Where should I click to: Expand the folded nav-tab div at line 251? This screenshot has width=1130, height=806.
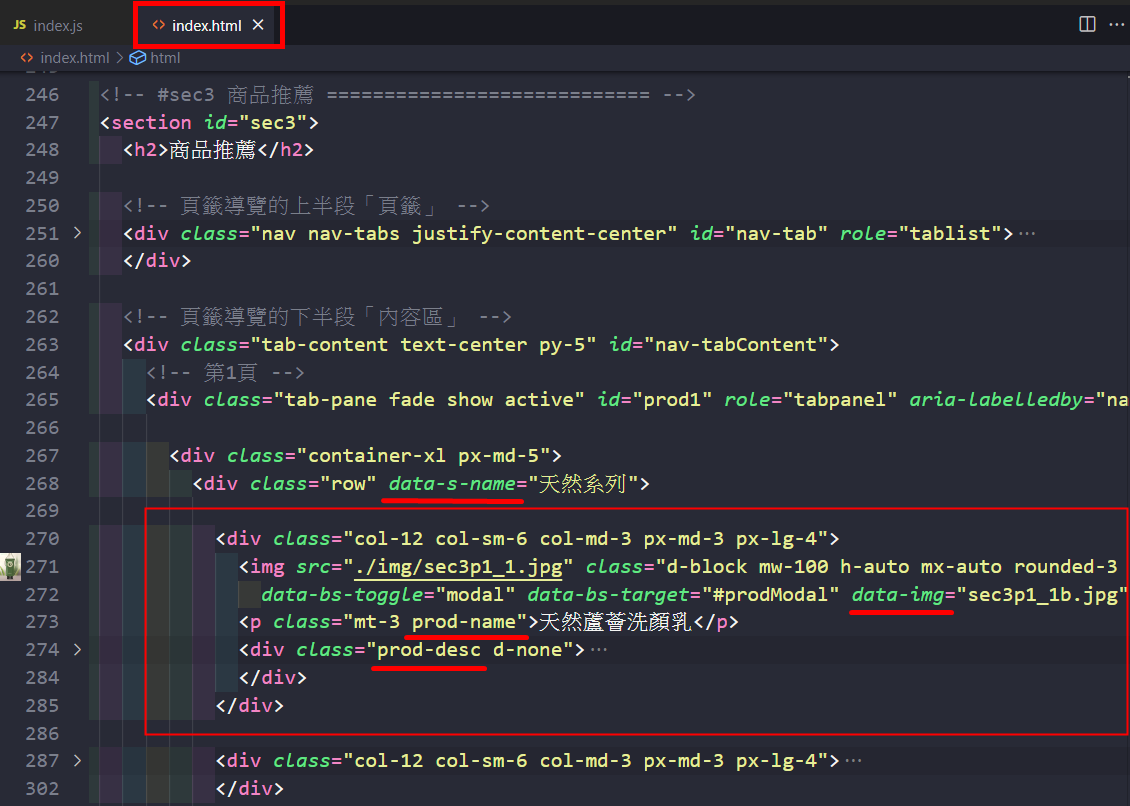(x=78, y=233)
